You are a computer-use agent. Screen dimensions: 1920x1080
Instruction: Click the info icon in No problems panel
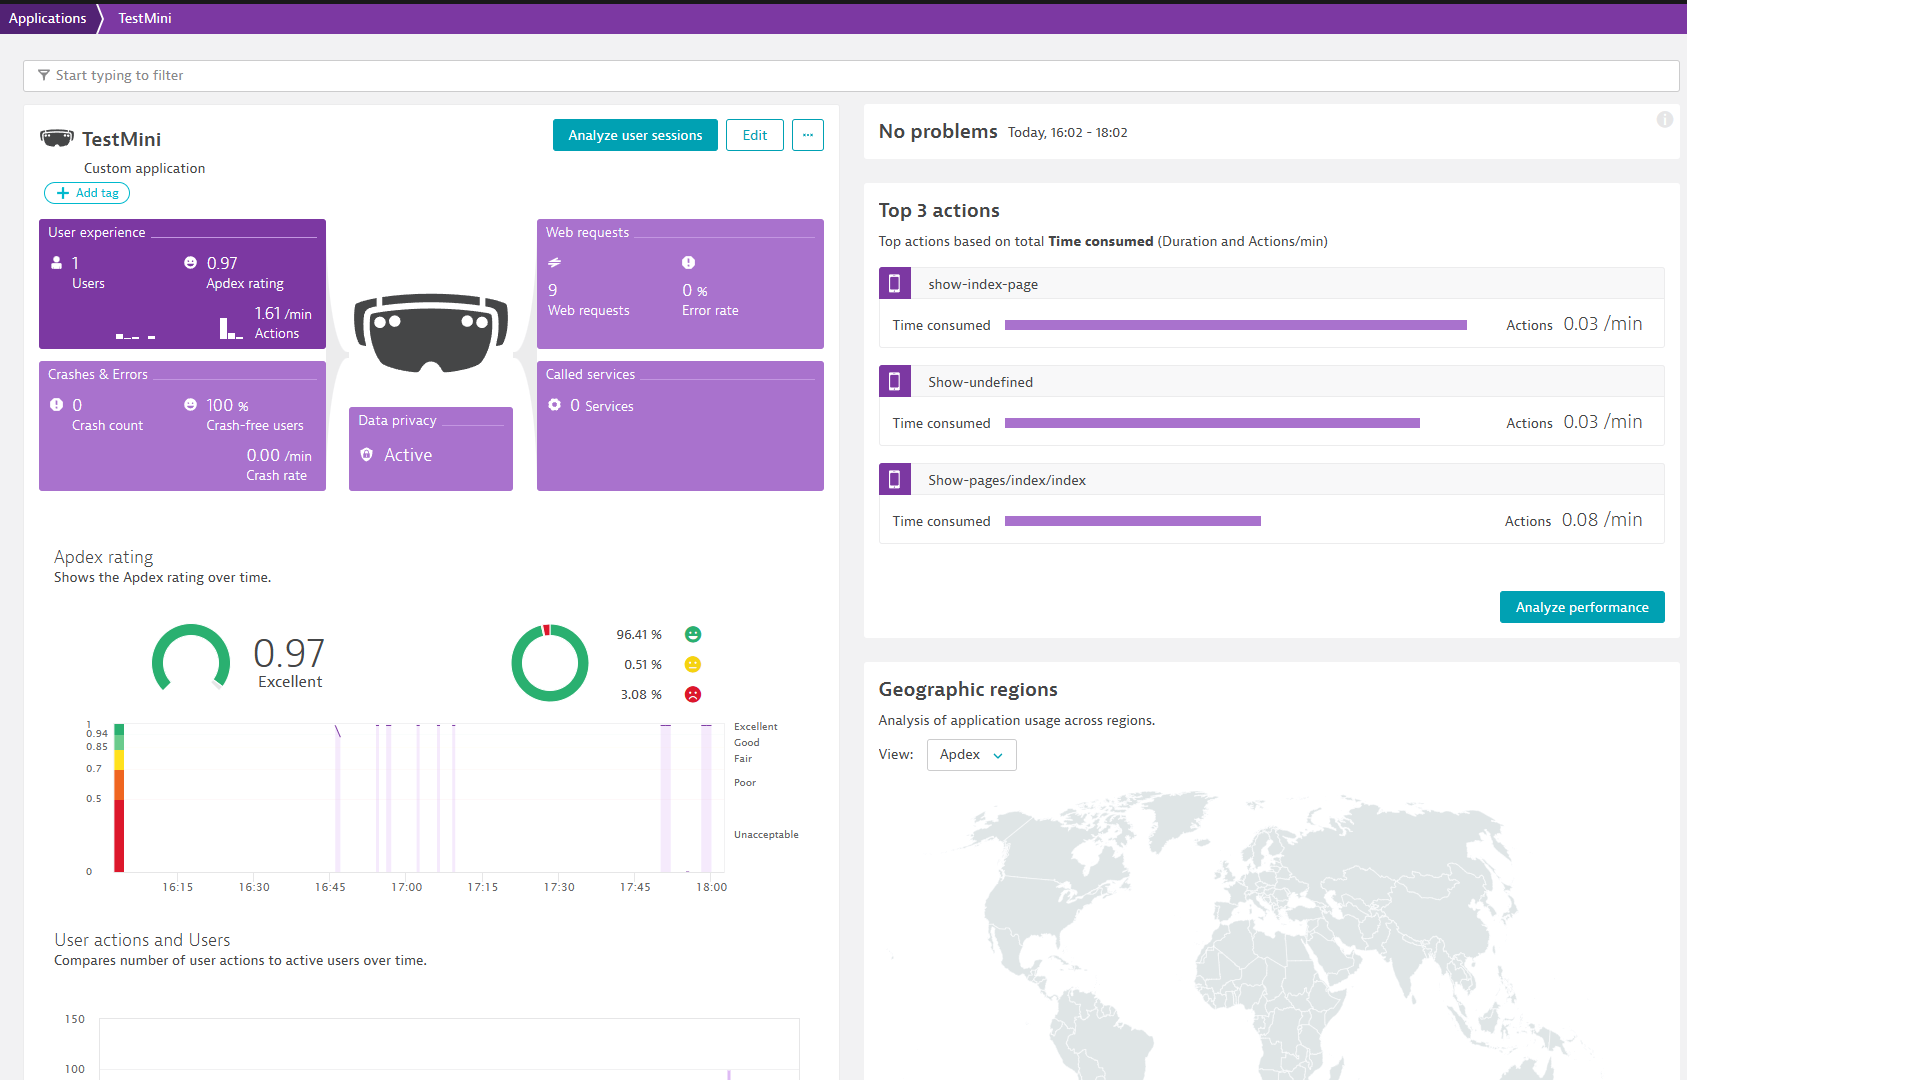tap(1664, 120)
